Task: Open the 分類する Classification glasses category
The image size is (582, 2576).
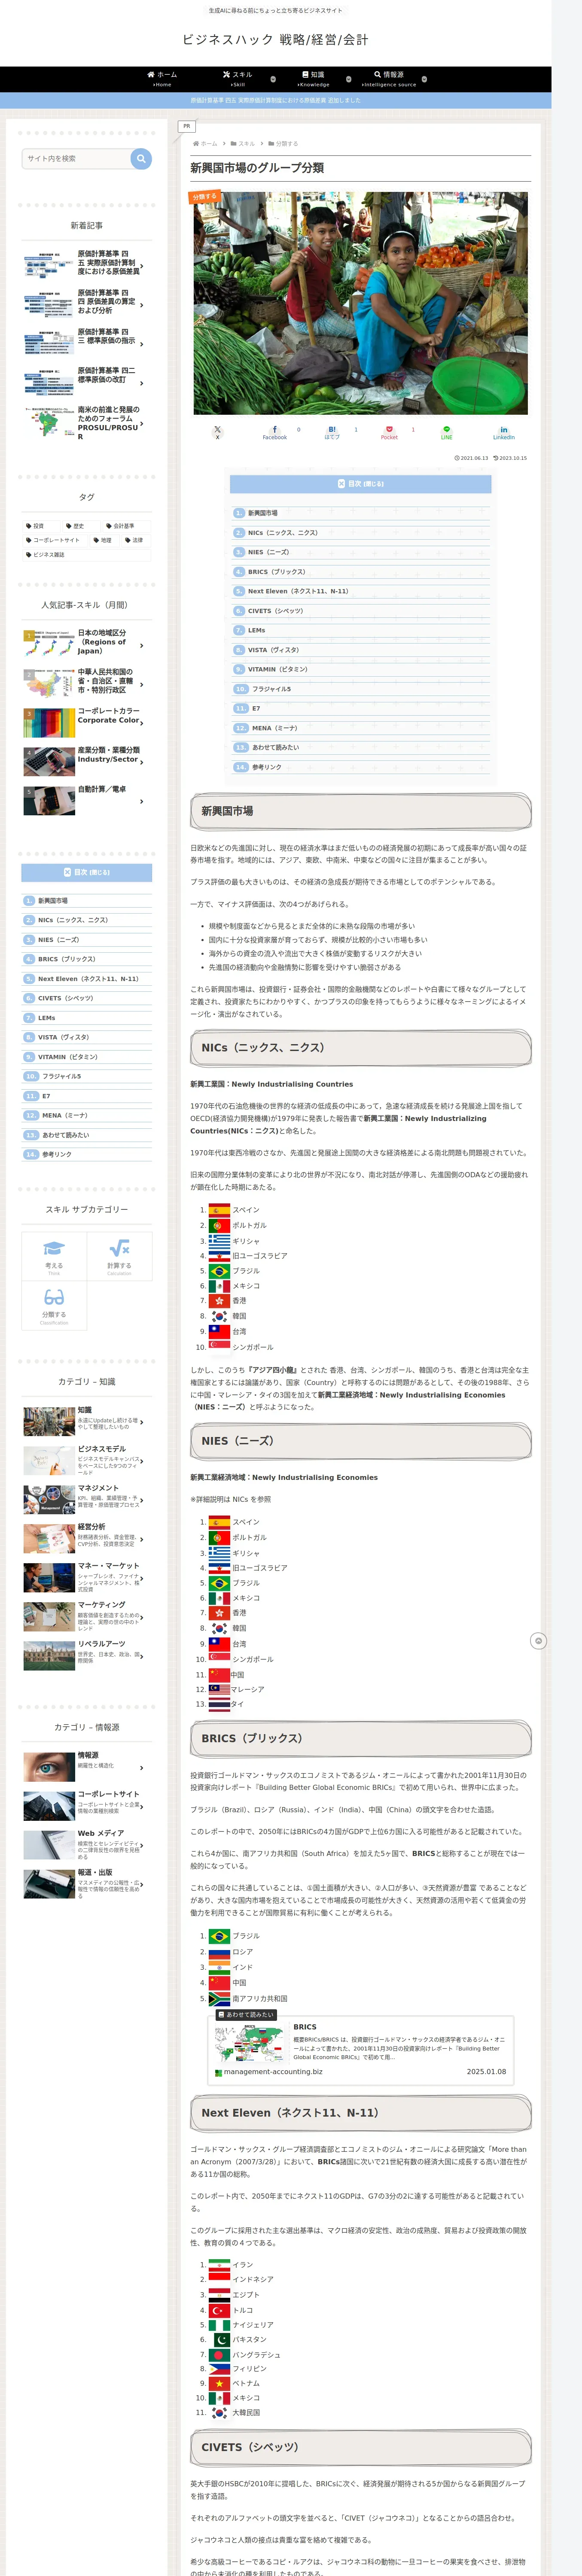Action: [x=54, y=1305]
